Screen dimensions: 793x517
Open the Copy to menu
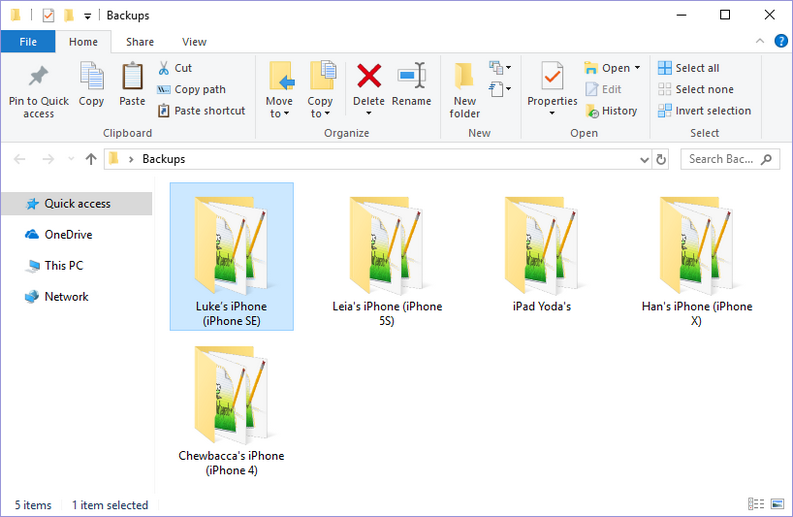[320, 90]
